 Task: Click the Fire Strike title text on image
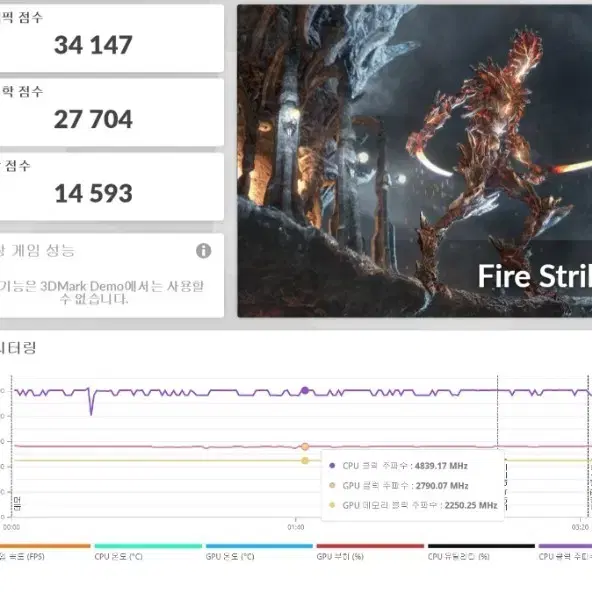click(535, 276)
